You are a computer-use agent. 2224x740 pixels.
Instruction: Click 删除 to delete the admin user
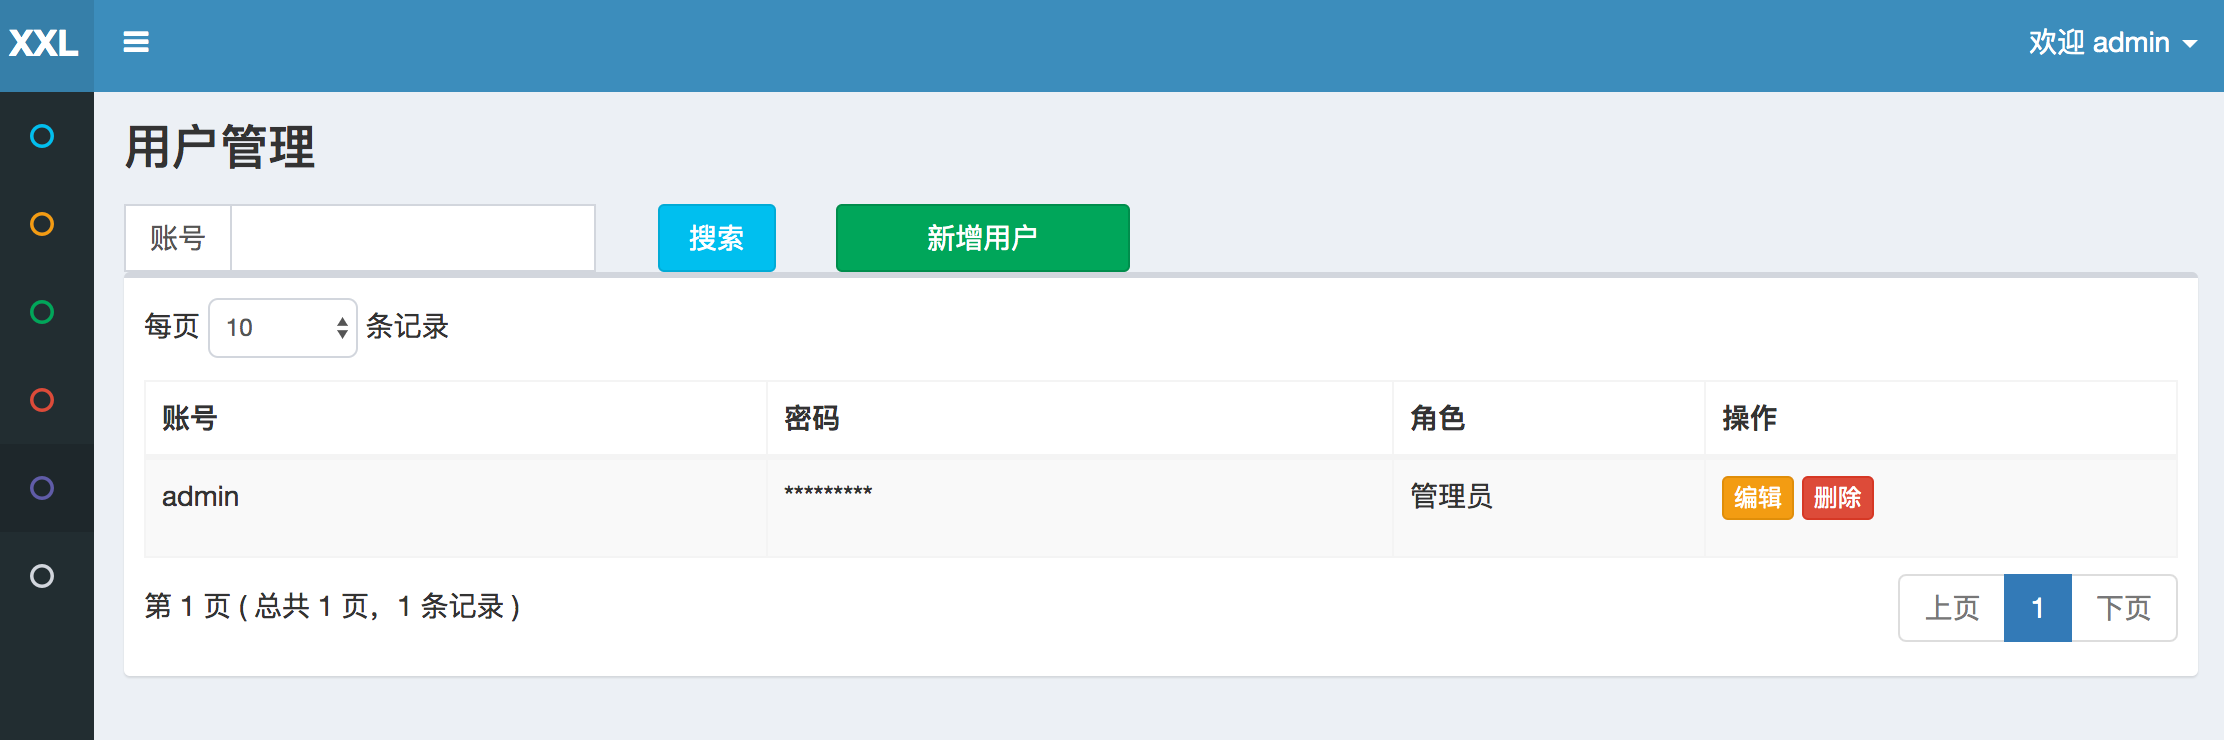(1837, 498)
